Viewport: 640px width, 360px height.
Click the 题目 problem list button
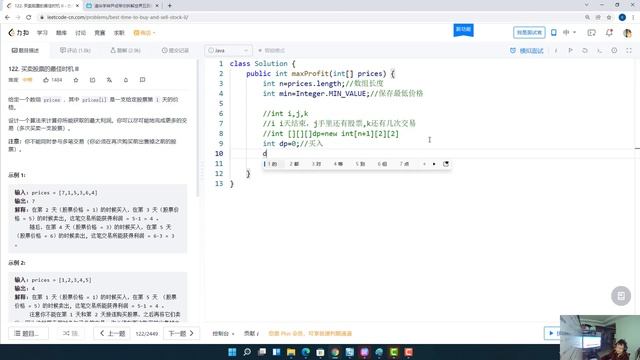click(x=28, y=333)
